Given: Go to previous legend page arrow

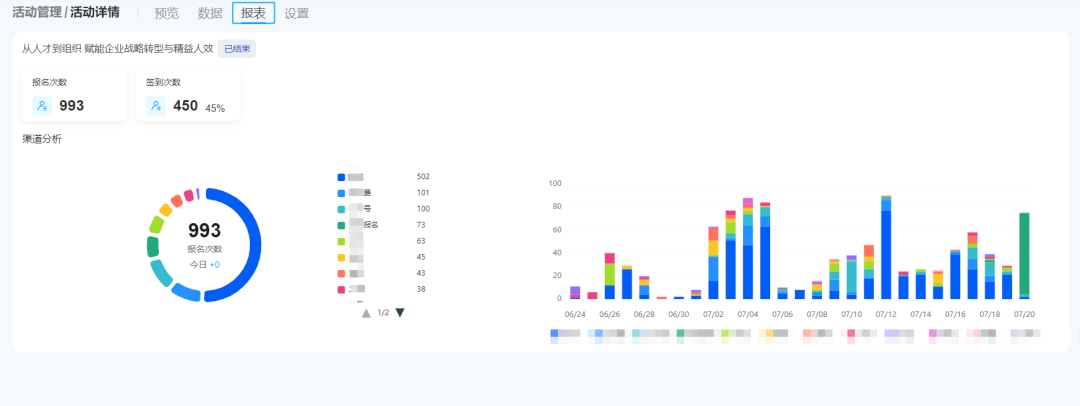Looking at the screenshot, I should click(366, 313).
